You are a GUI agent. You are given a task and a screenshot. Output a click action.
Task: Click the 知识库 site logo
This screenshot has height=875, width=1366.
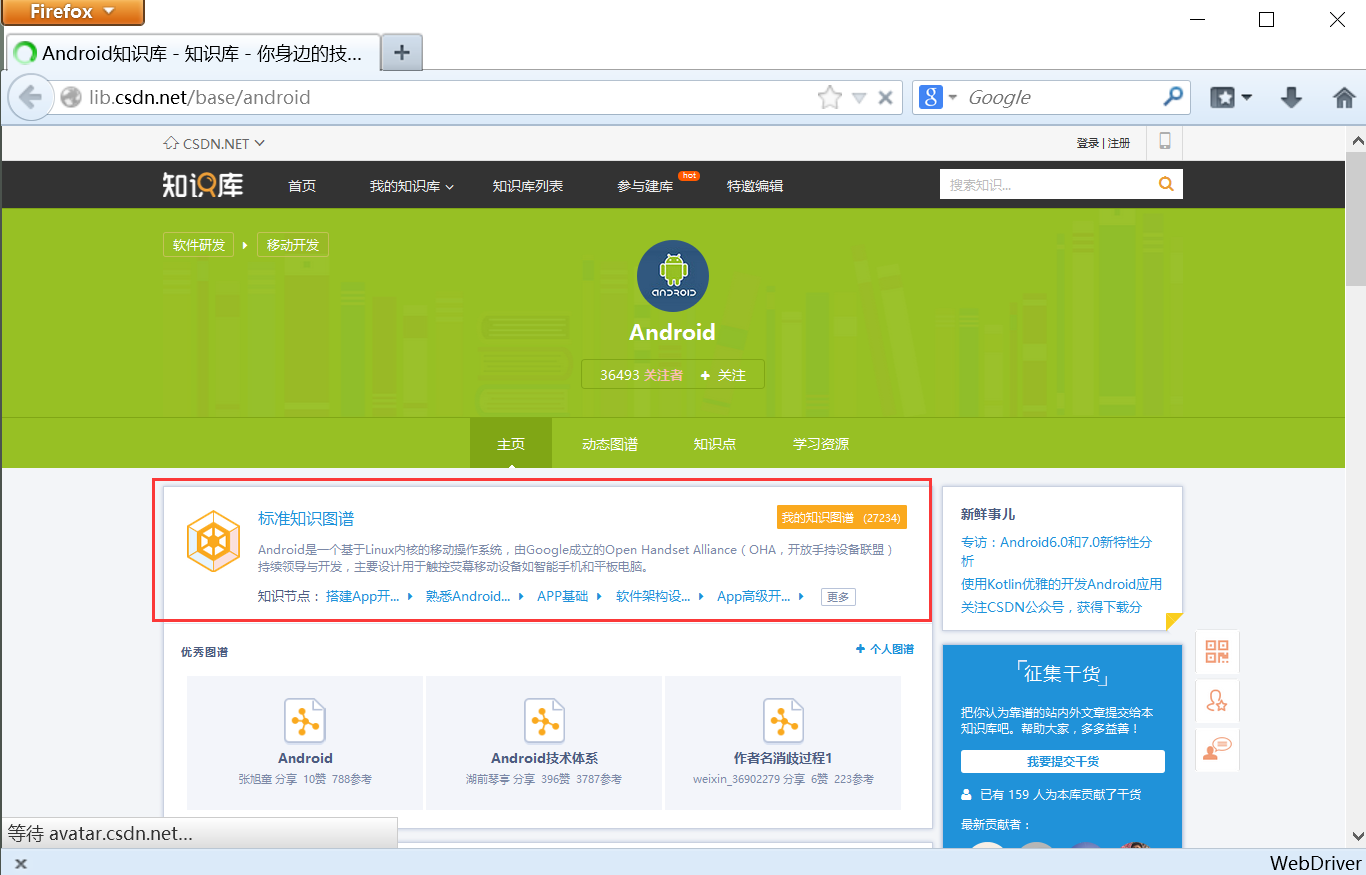point(203,185)
